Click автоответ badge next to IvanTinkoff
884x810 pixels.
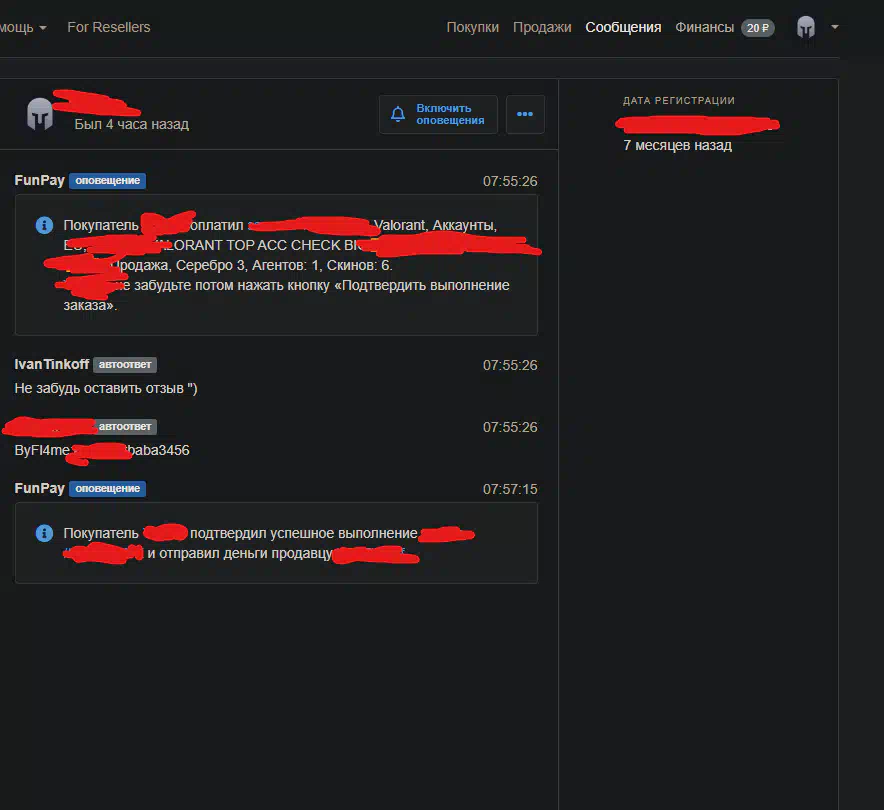tap(125, 365)
